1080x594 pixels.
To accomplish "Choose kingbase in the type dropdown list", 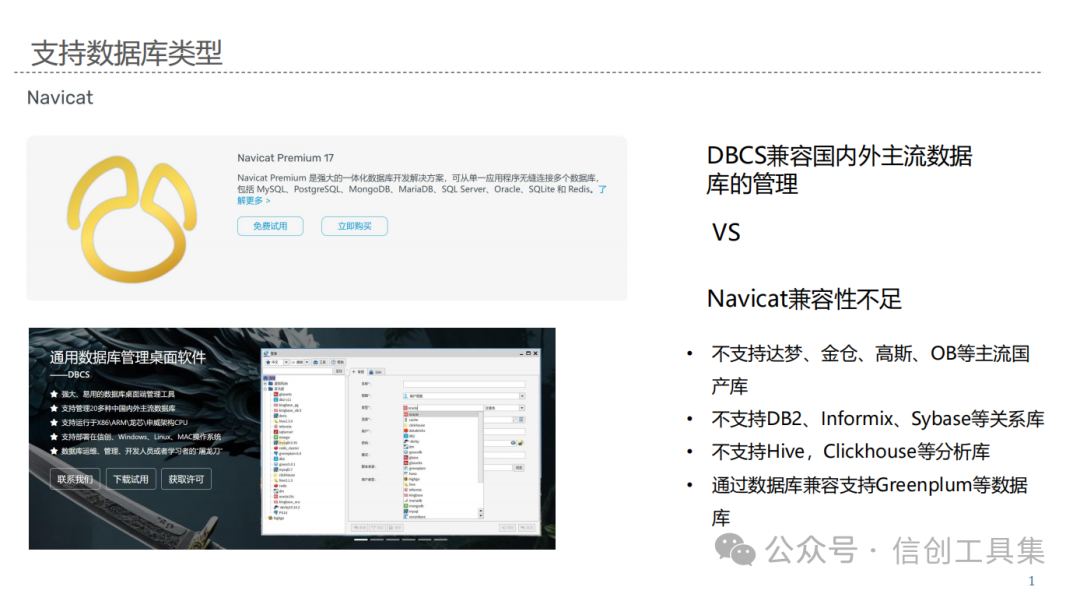I will point(441,495).
